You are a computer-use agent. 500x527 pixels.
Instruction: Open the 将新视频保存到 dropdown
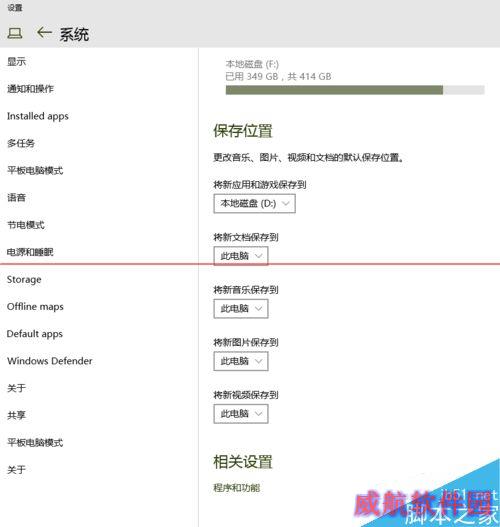tap(241, 414)
